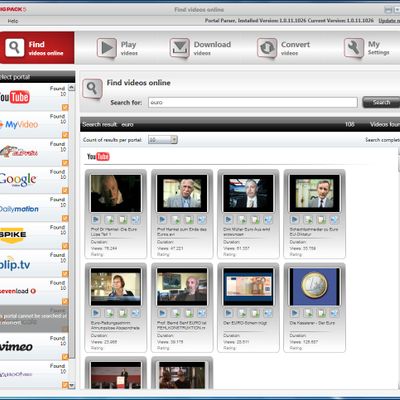400x400 pixels.
Task: Click portal list scroll-down arrow
Action: pos(72,385)
